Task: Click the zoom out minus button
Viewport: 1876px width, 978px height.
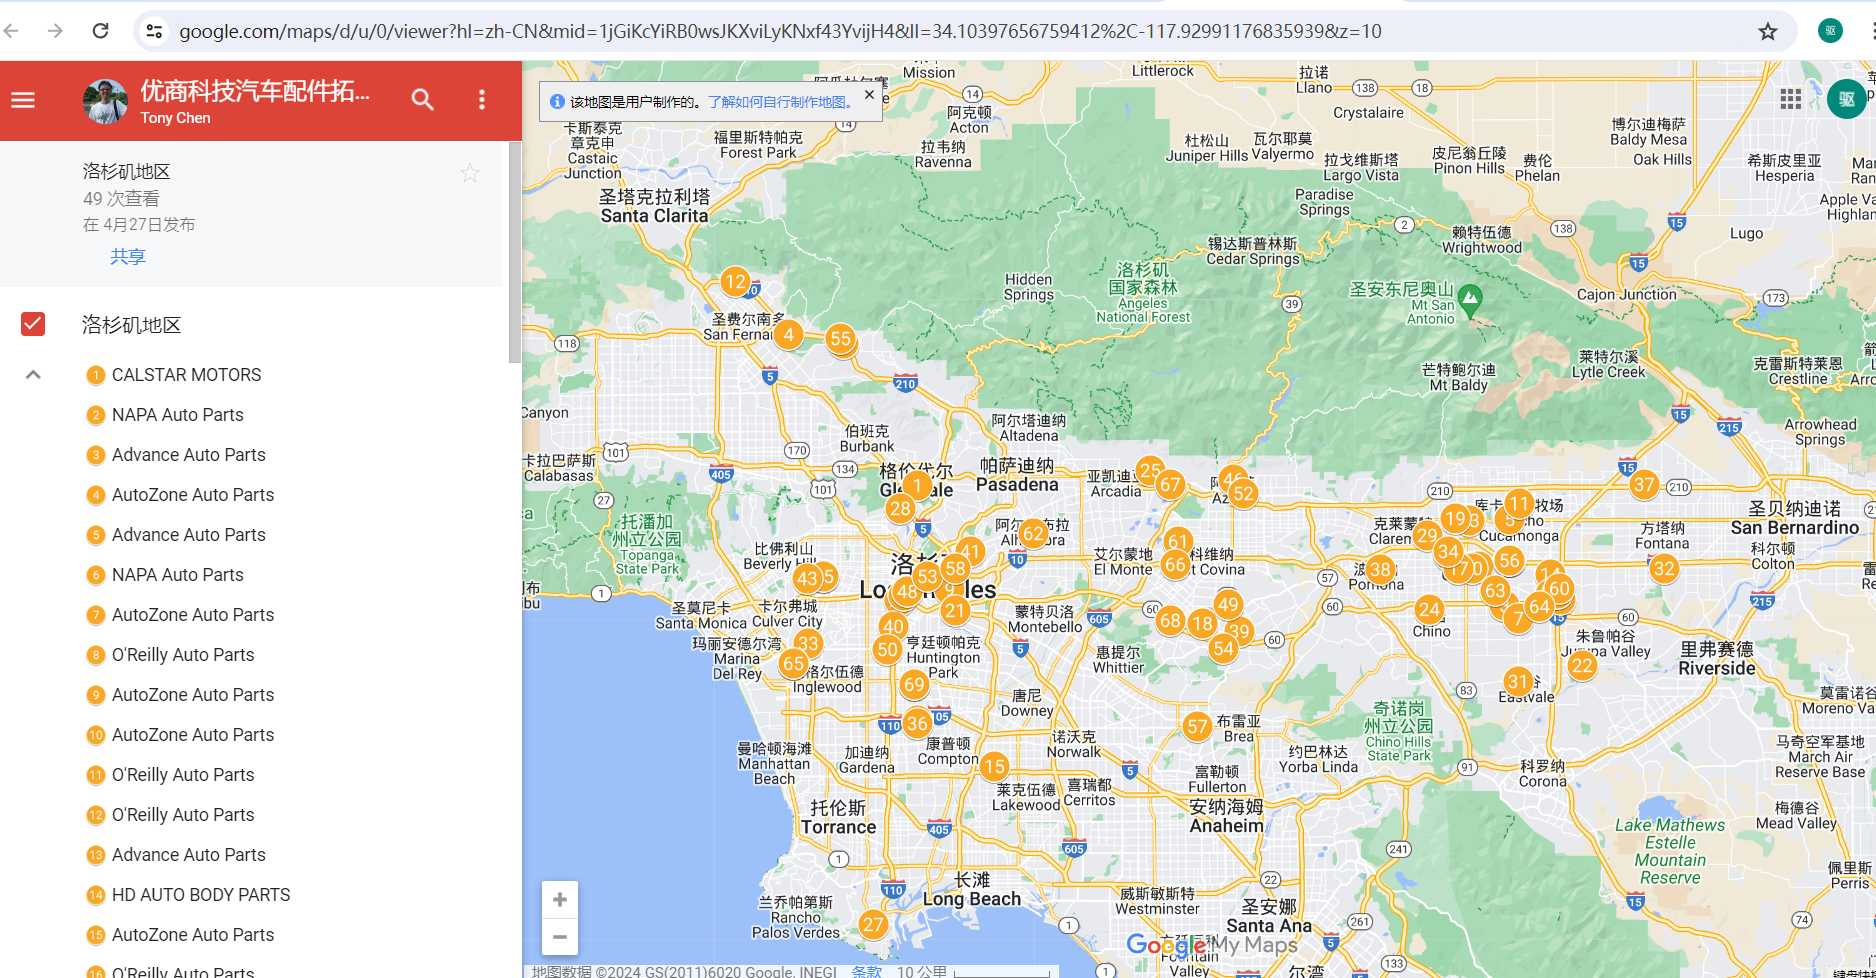Action: [560, 937]
